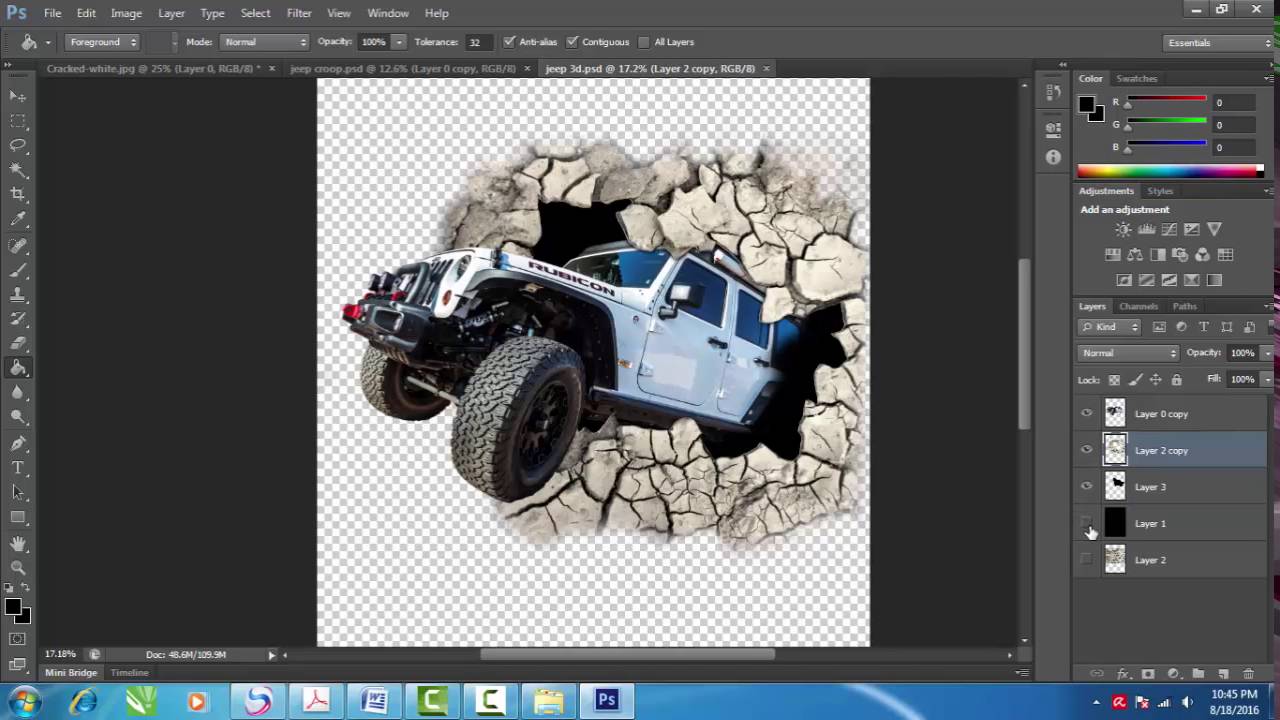Select the Rectangular Marquee tool
The image size is (1280, 720).
[18, 120]
